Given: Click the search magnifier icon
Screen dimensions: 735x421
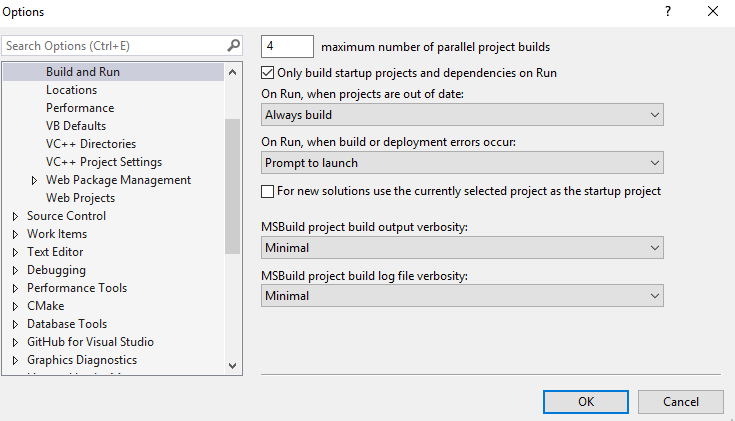Looking at the screenshot, I should click(x=233, y=46).
